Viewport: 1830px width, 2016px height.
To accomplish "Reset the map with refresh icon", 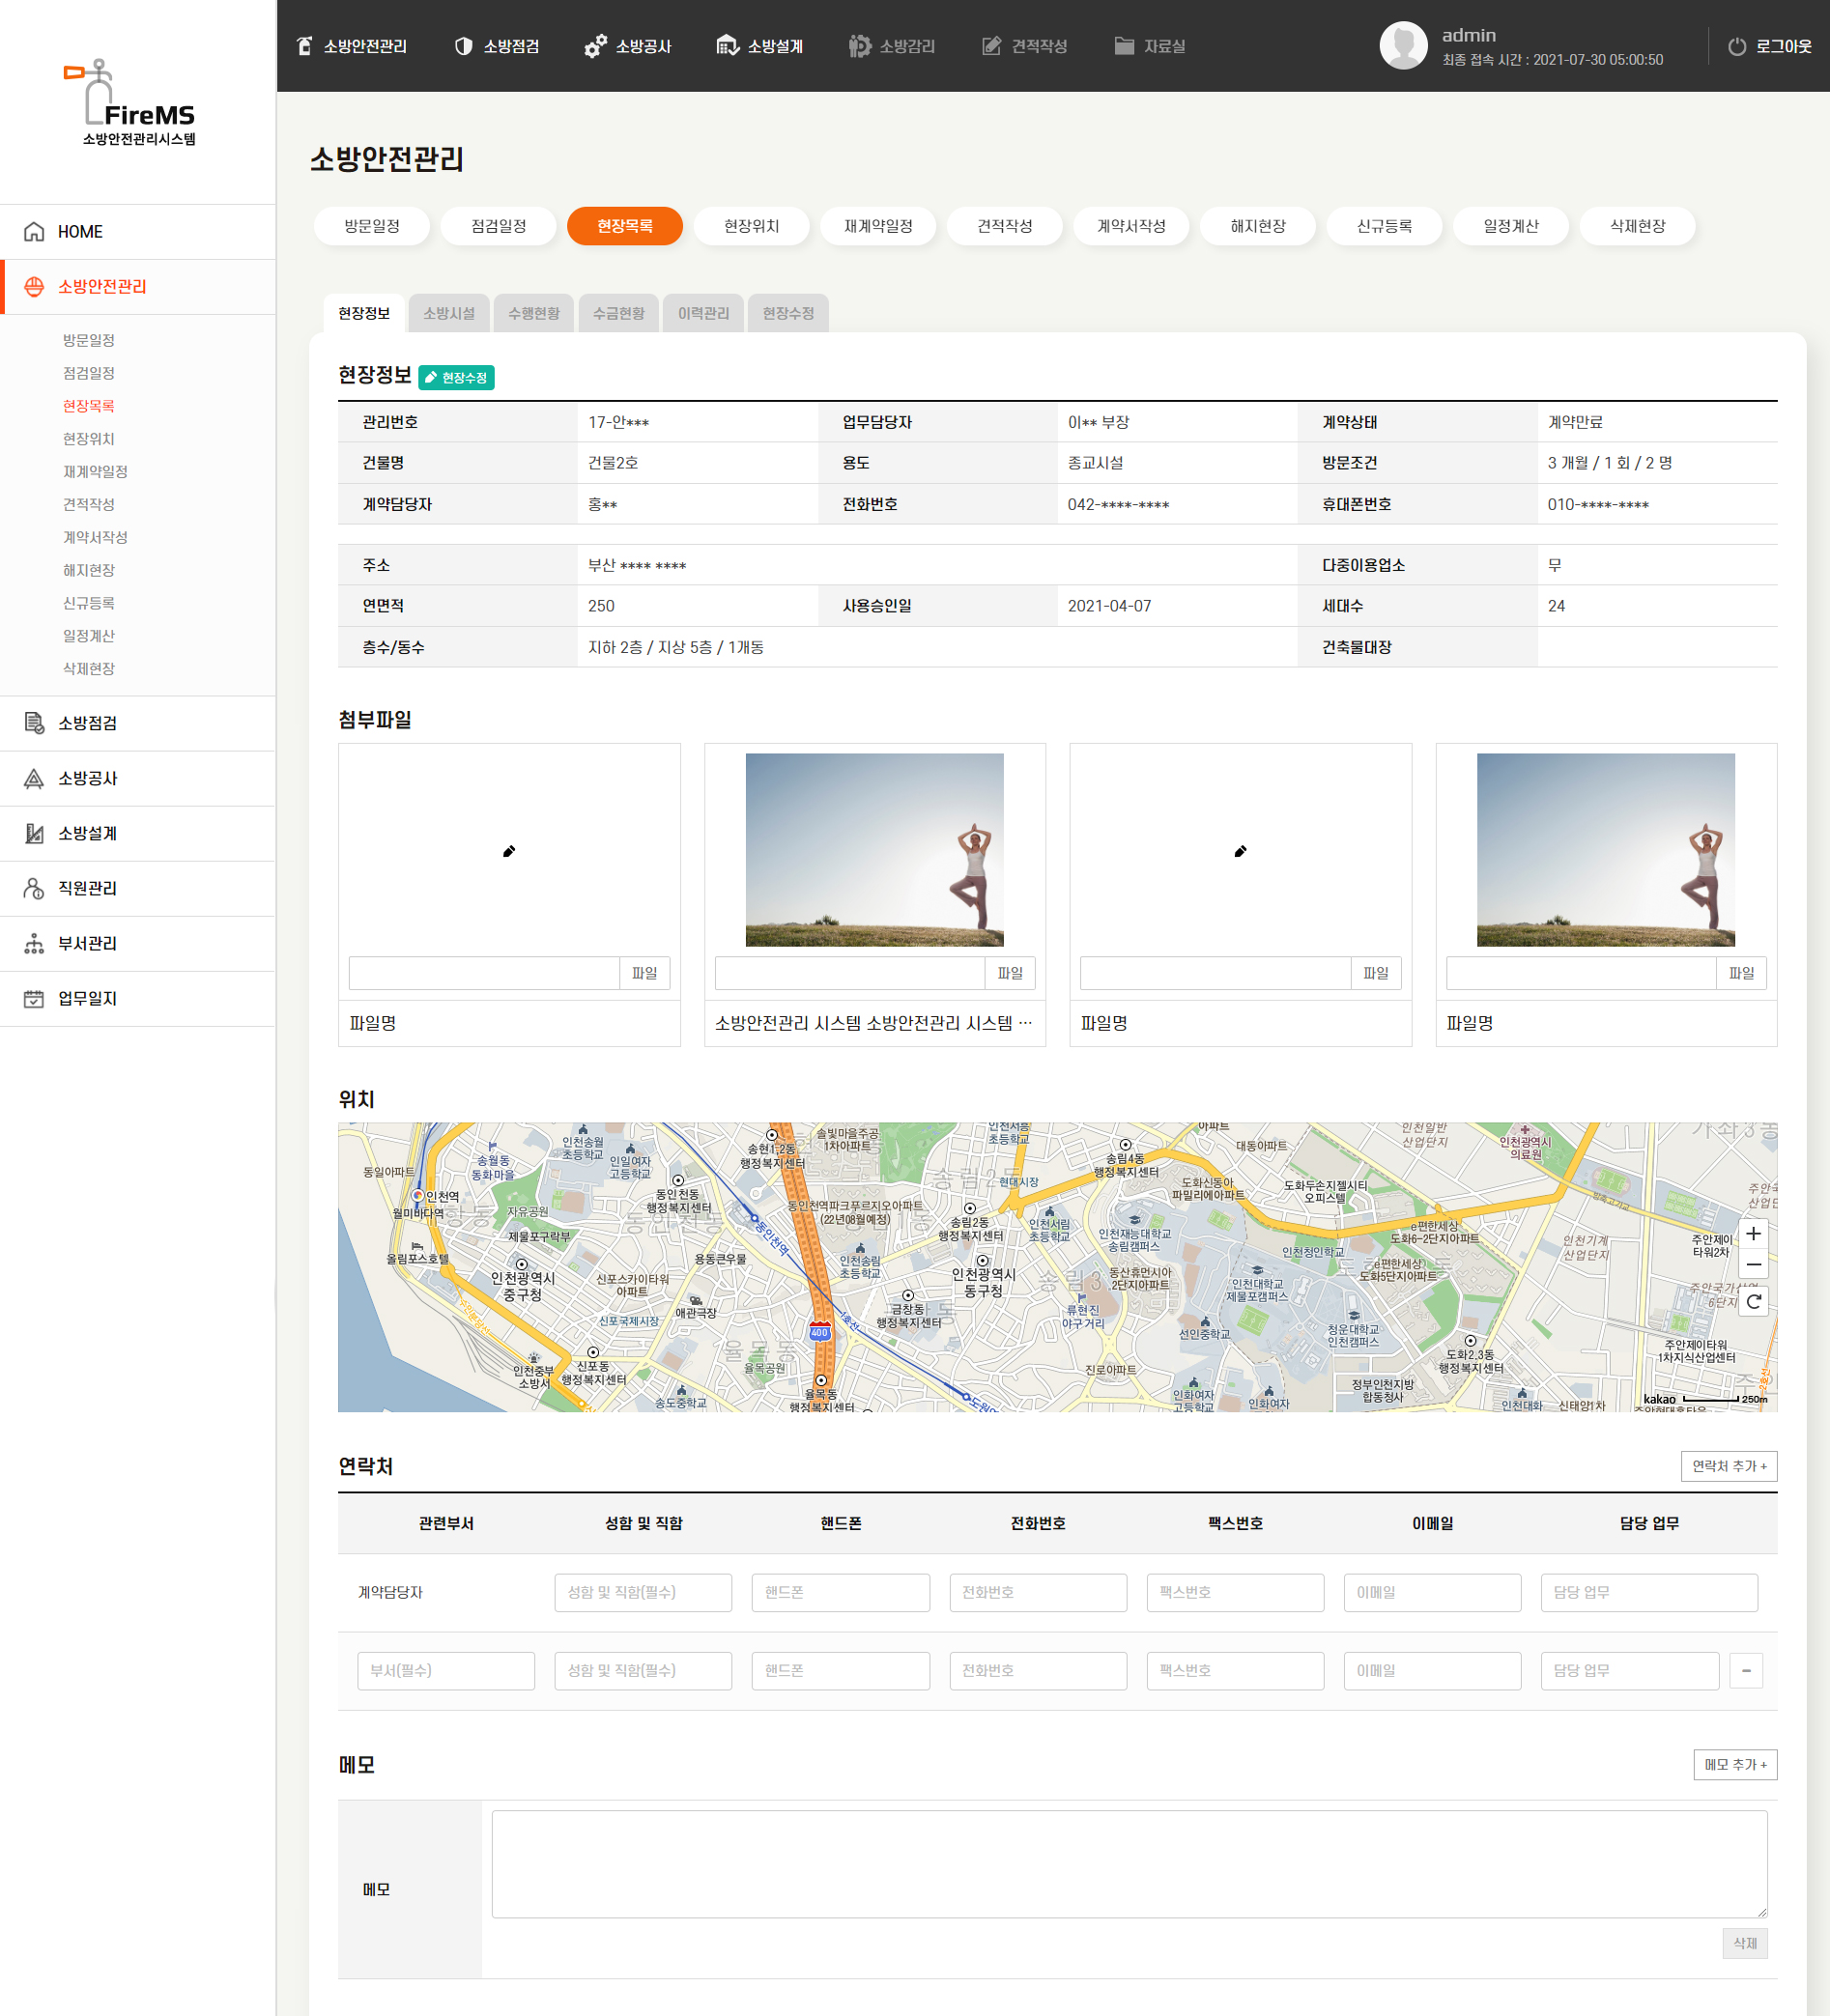I will click(x=1753, y=1301).
